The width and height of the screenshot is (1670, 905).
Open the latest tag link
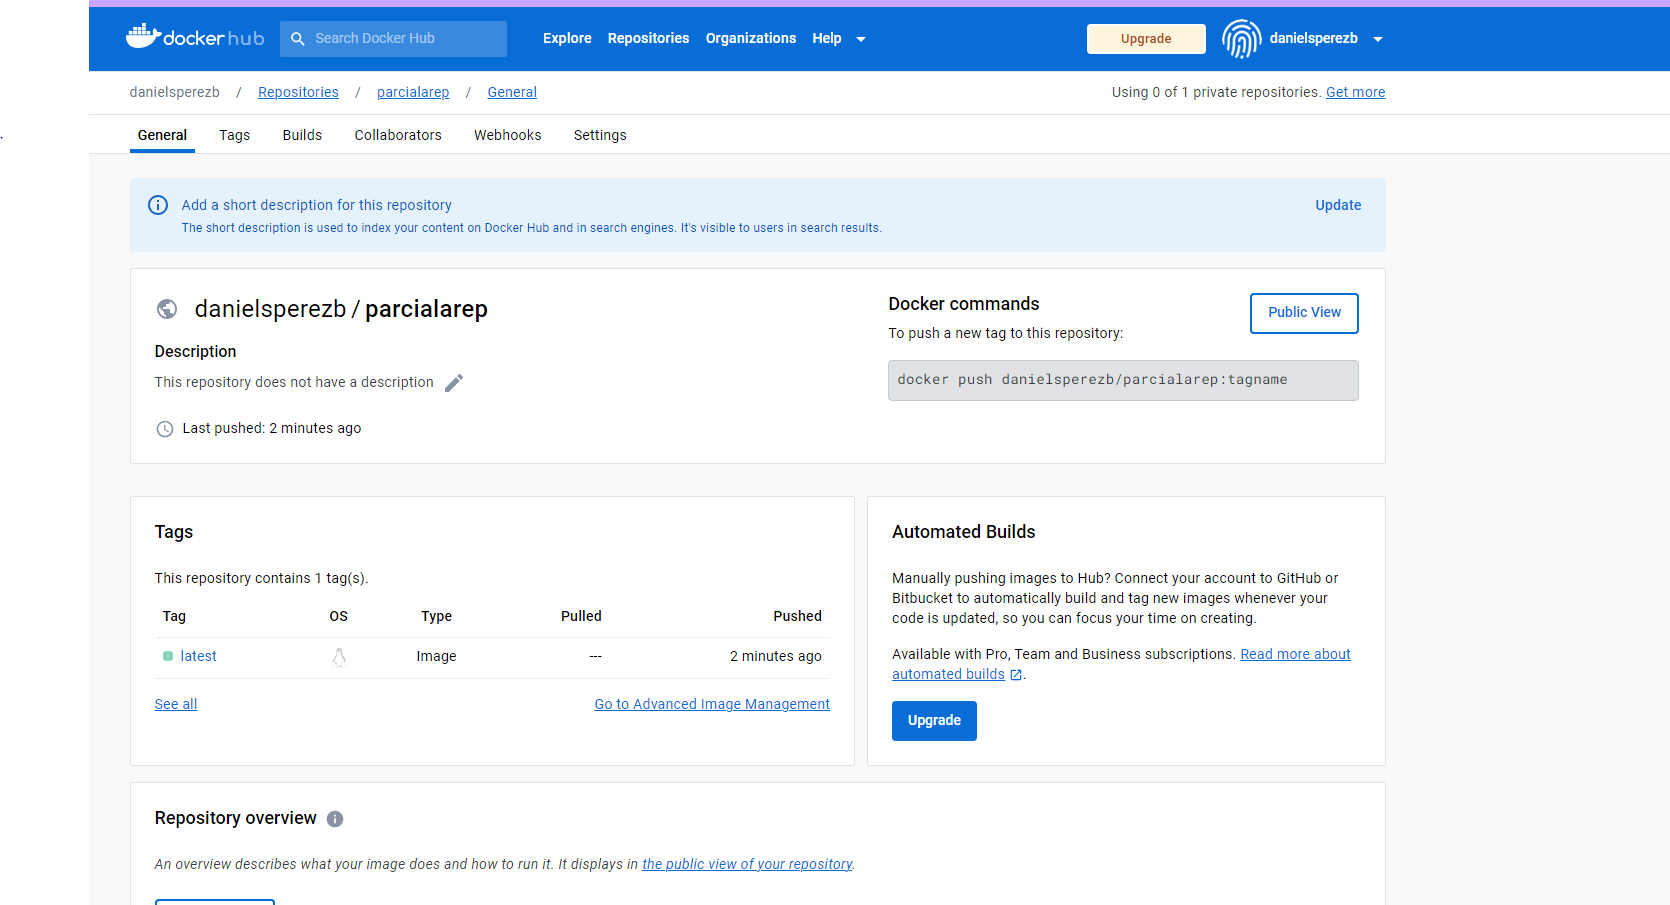click(x=197, y=655)
